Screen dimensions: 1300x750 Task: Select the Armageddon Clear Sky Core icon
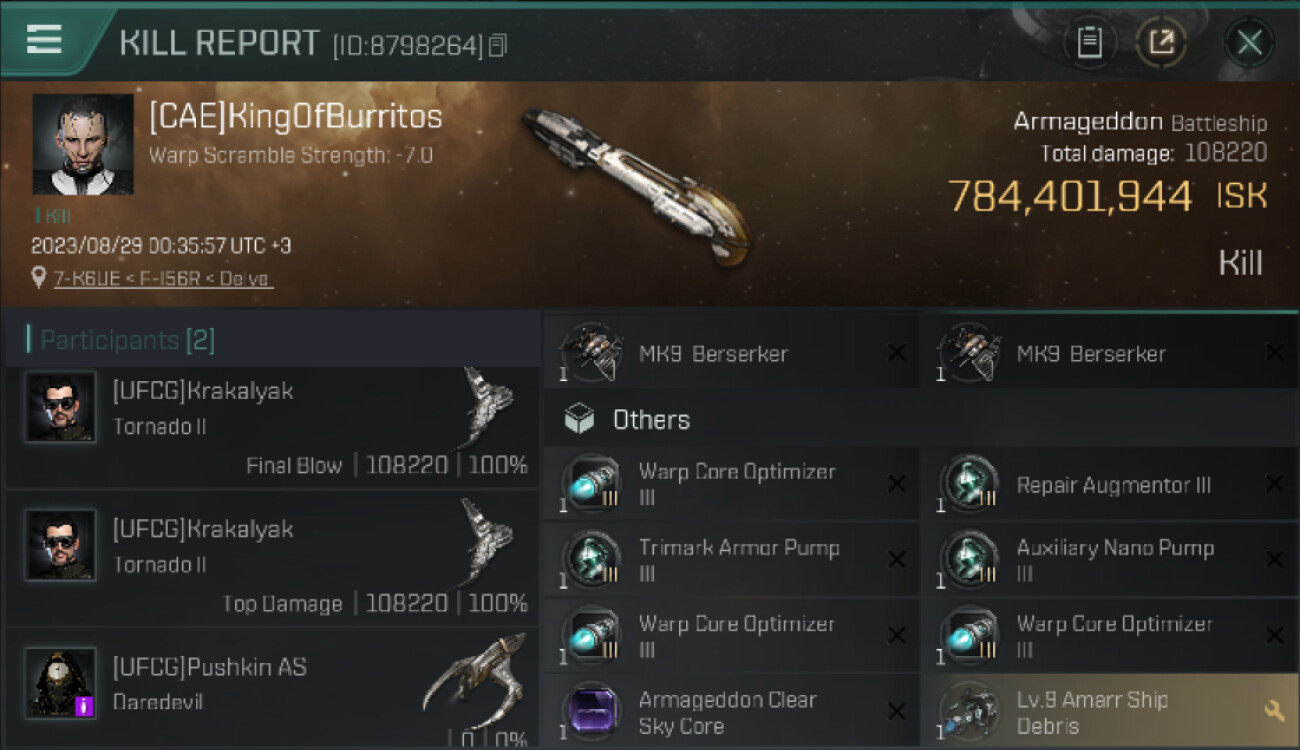[591, 712]
